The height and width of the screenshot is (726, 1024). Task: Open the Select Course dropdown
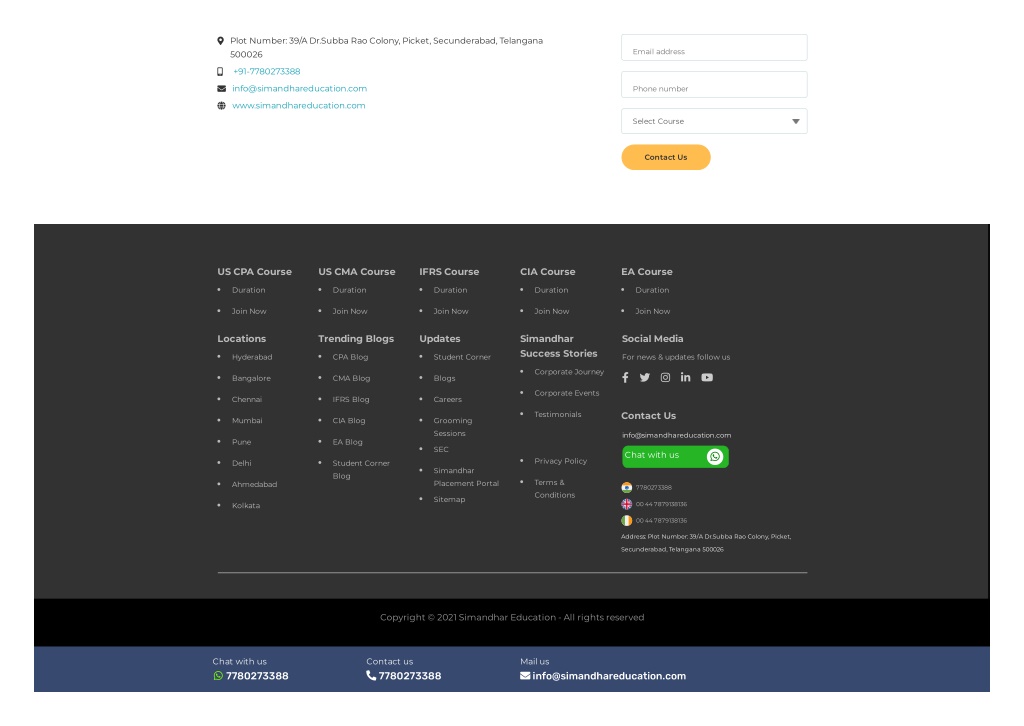pyautogui.click(x=714, y=121)
